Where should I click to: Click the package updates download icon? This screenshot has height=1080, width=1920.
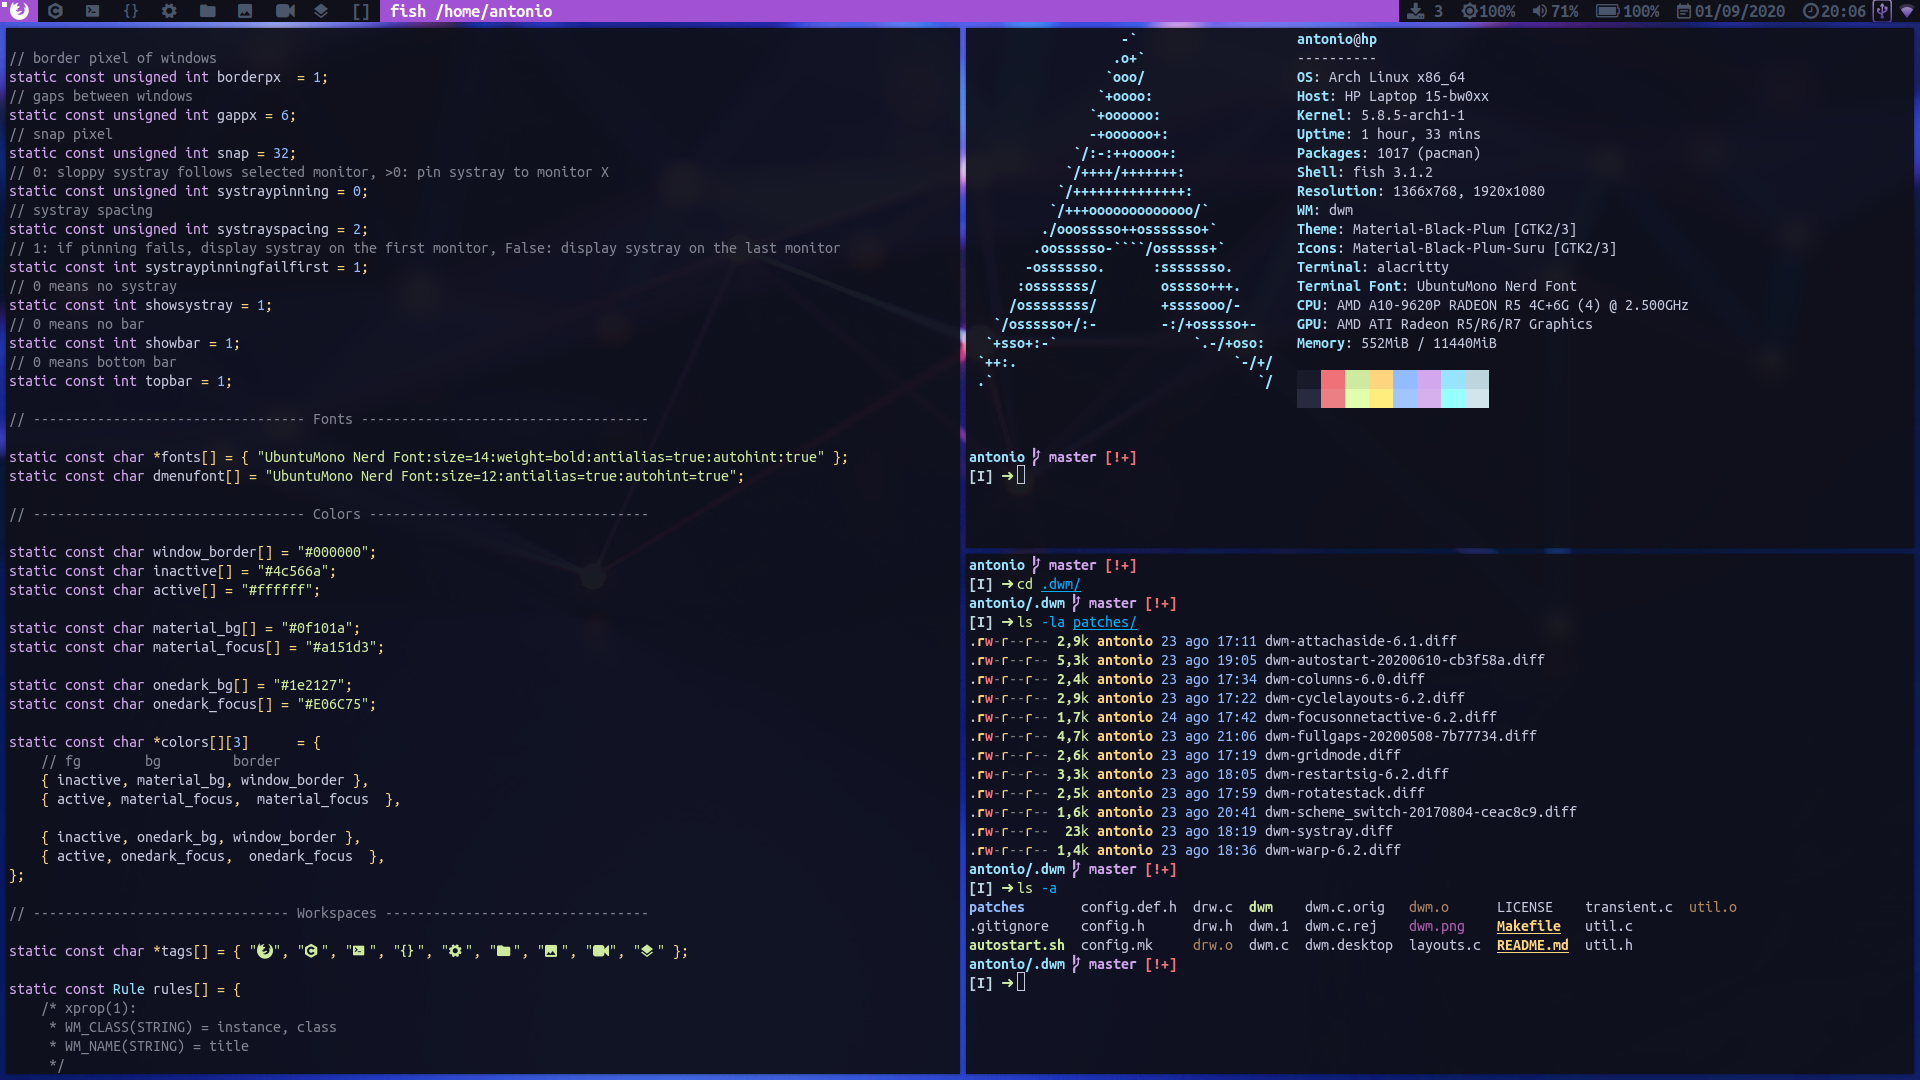click(x=1416, y=11)
